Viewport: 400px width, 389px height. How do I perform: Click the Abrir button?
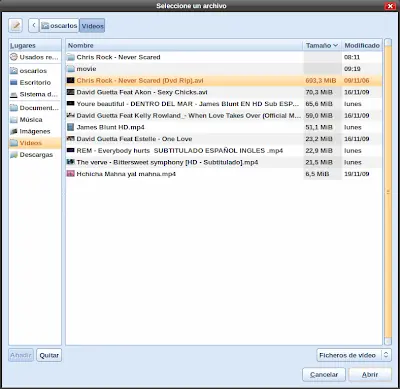[x=370, y=375]
